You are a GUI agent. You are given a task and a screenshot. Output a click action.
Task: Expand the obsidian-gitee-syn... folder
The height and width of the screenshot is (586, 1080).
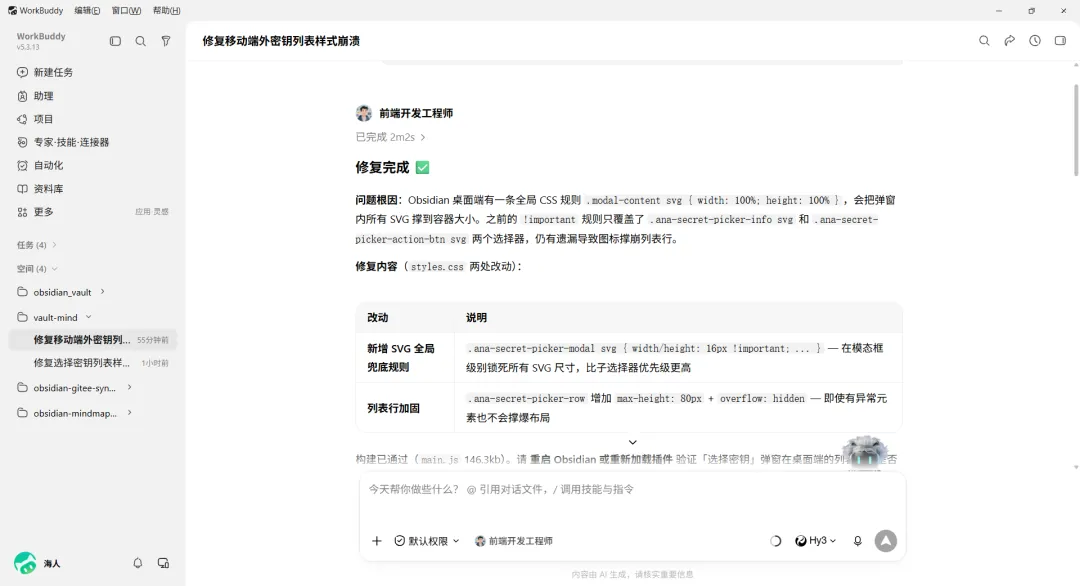click(129, 388)
